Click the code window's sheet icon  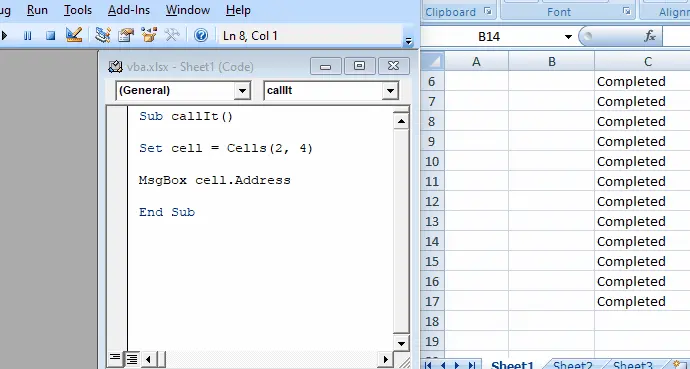tap(115, 66)
